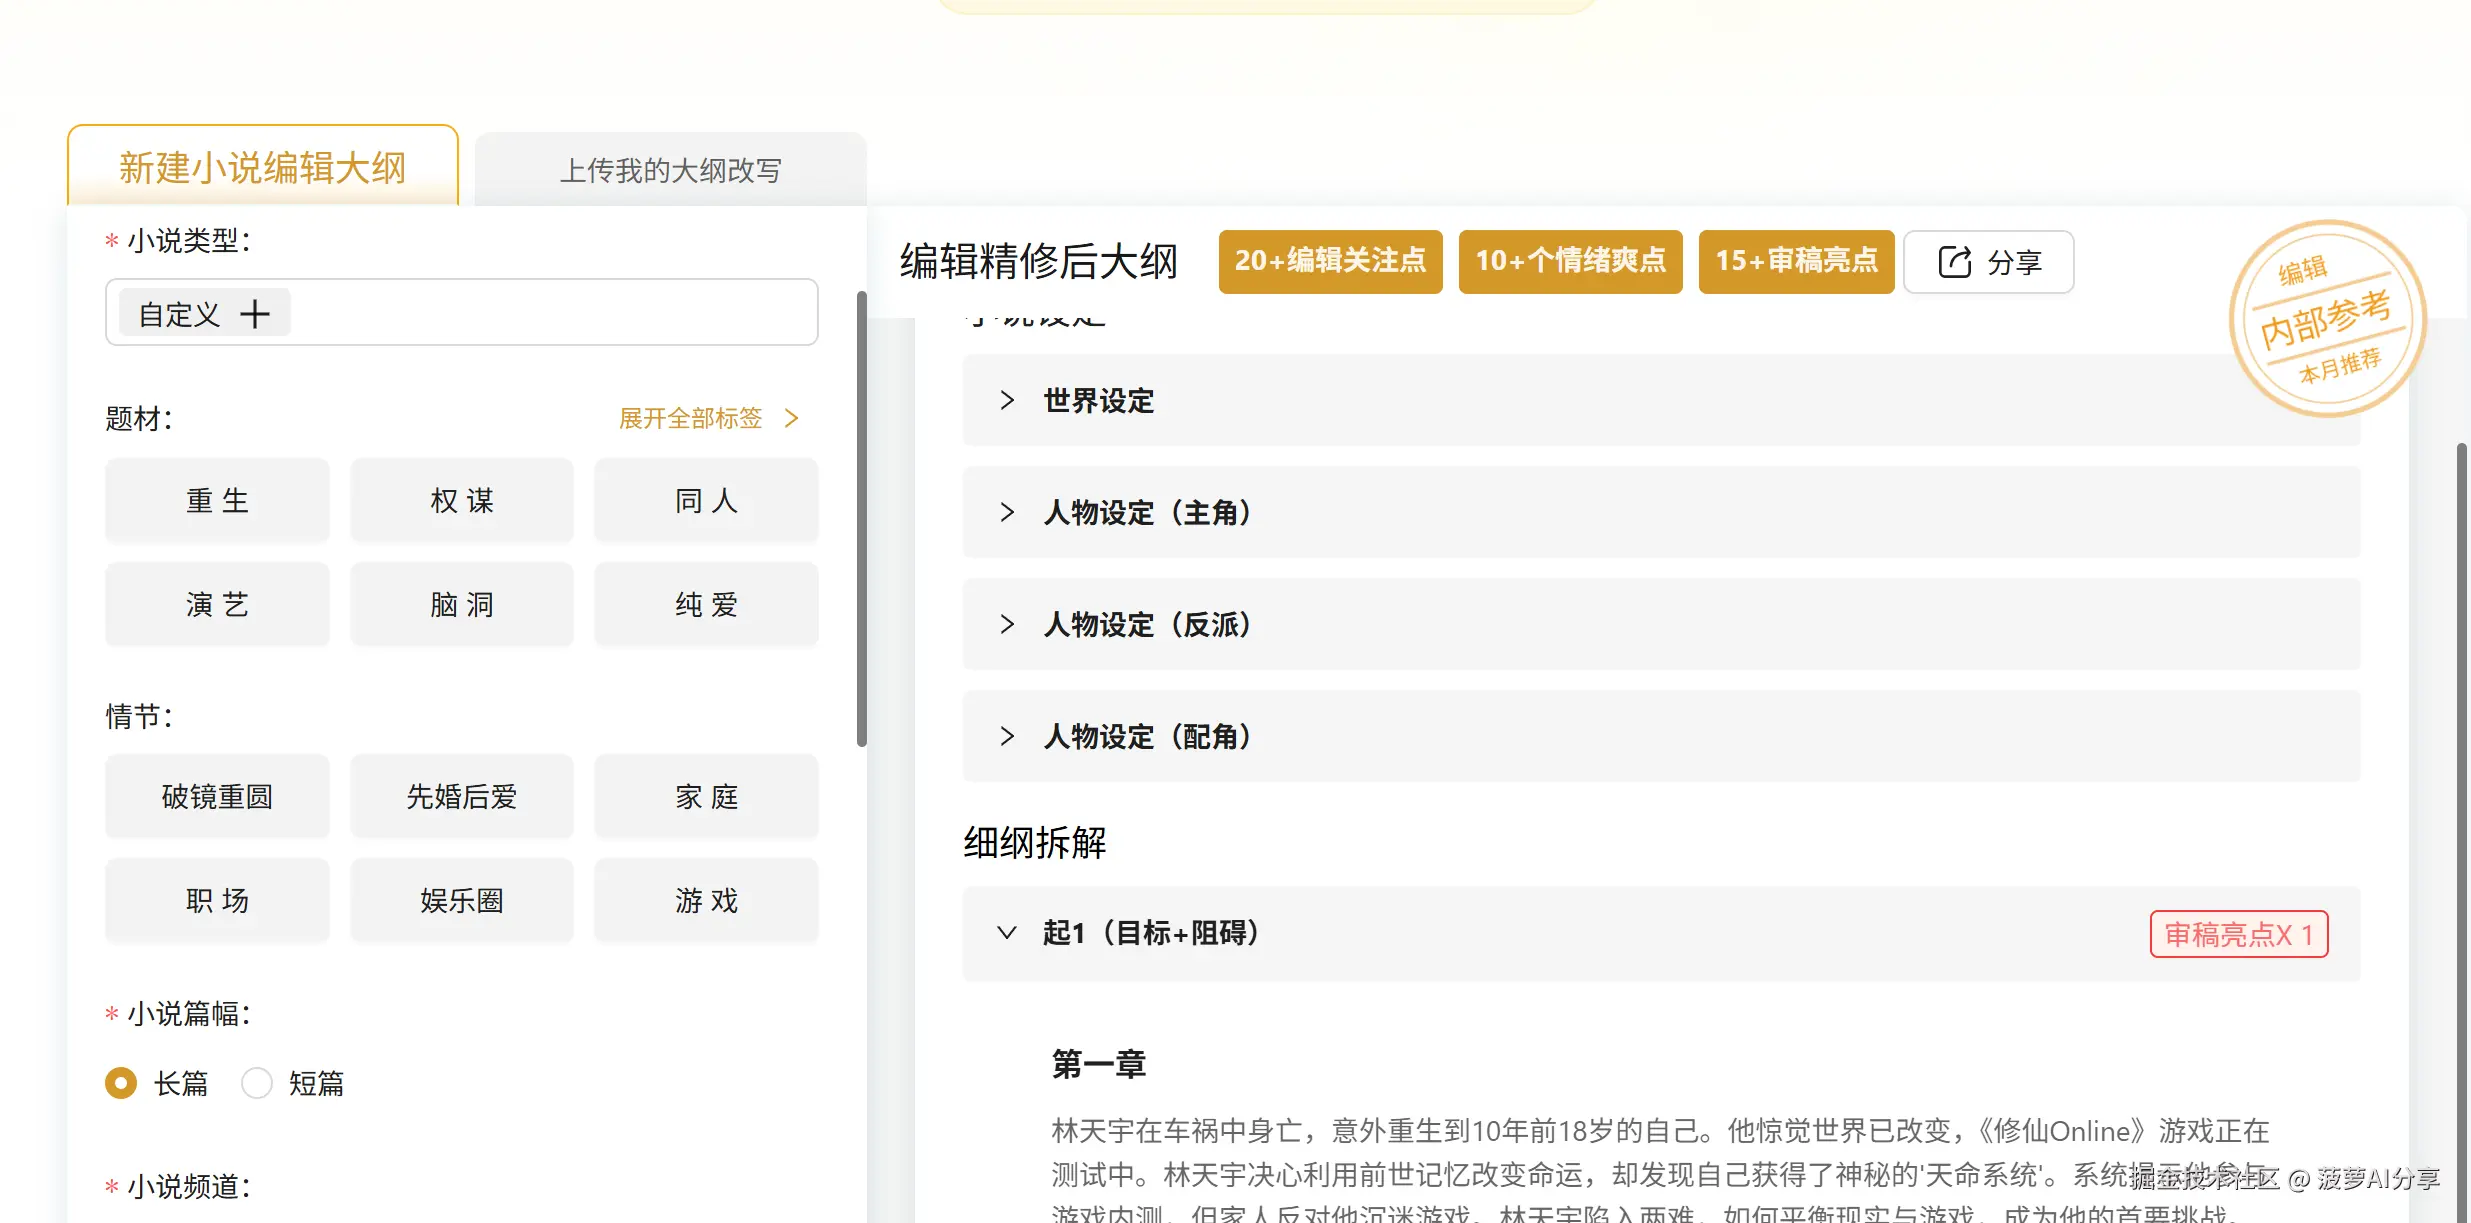The height and width of the screenshot is (1223, 2471).
Task: Select the 短篇 radio option
Action: click(257, 1083)
